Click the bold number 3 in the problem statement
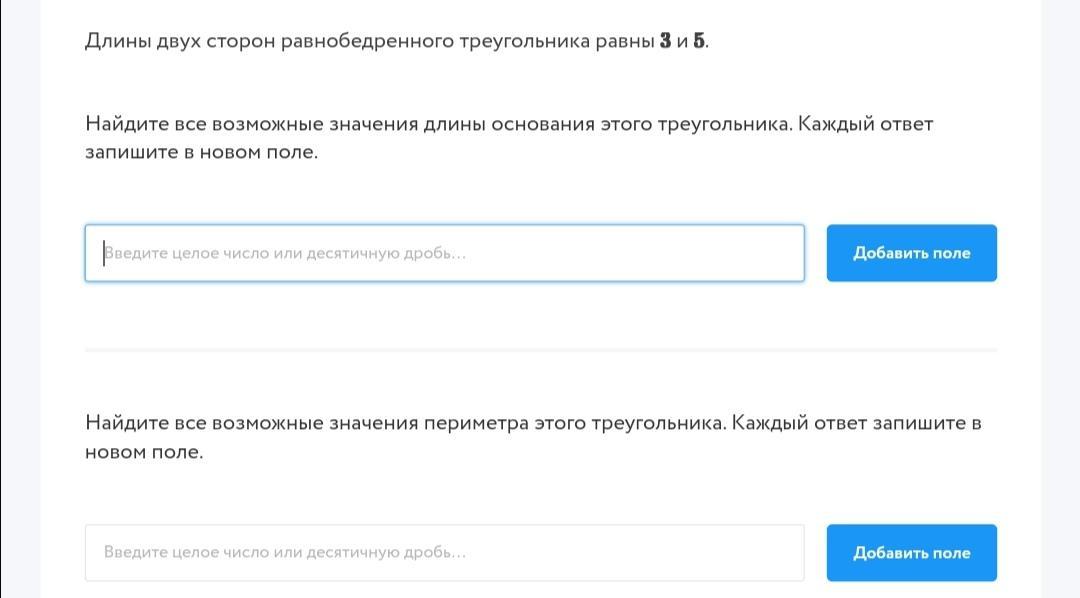 666,41
